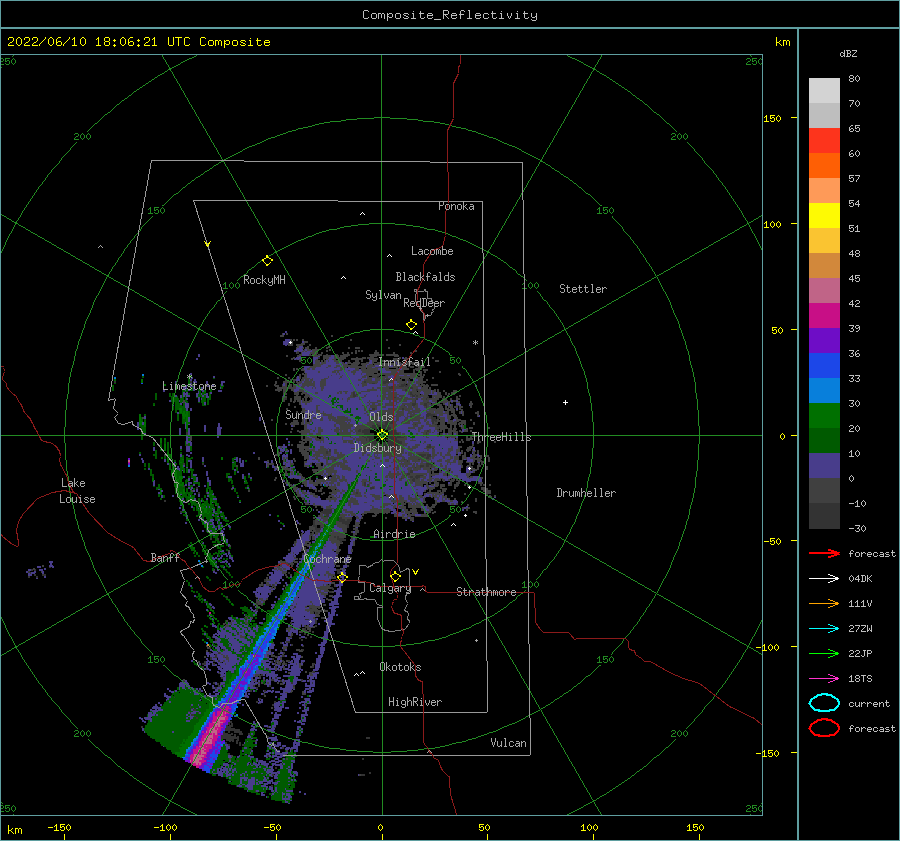Click the yellow diamond marker below RedDeer

pyautogui.click(x=412, y=325)
